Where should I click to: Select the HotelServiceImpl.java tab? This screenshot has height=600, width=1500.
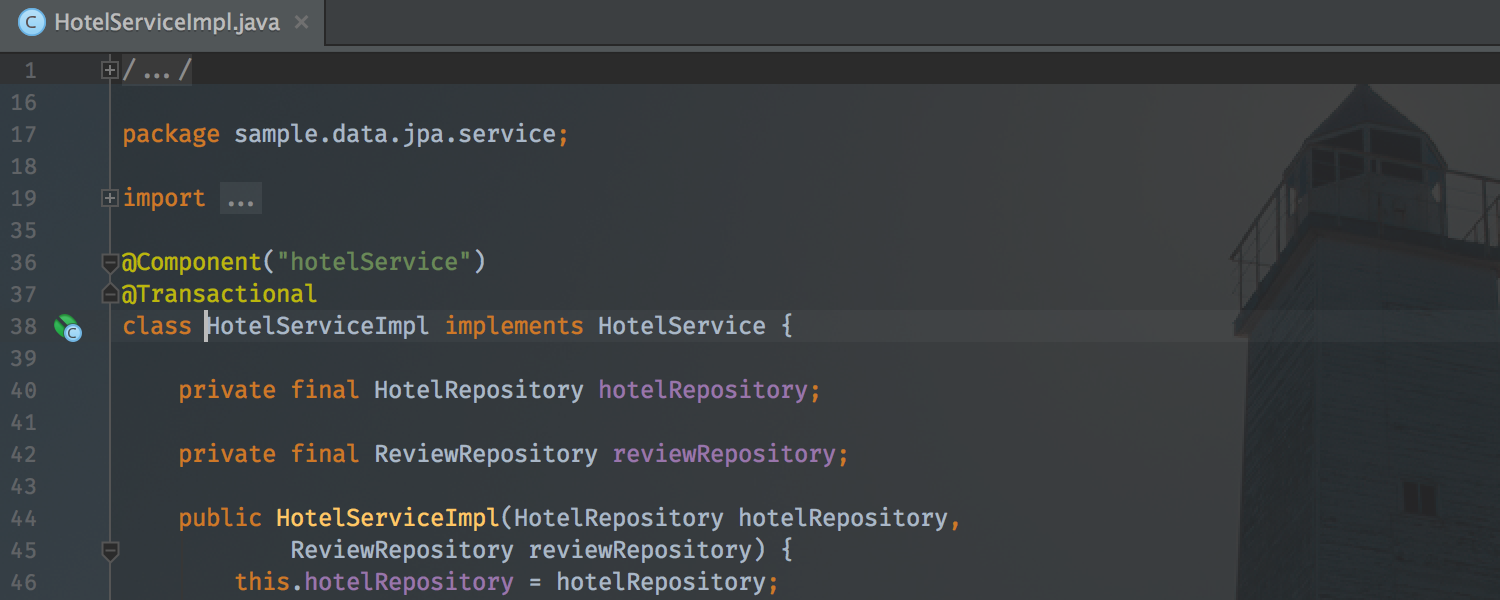(x=162, y=22)
